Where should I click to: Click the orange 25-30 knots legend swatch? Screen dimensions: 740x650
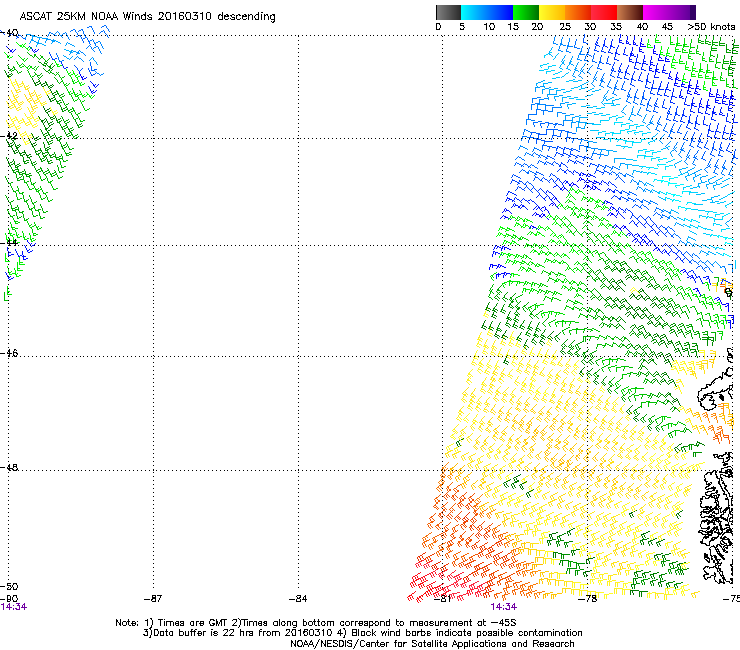tap(578, 12)
